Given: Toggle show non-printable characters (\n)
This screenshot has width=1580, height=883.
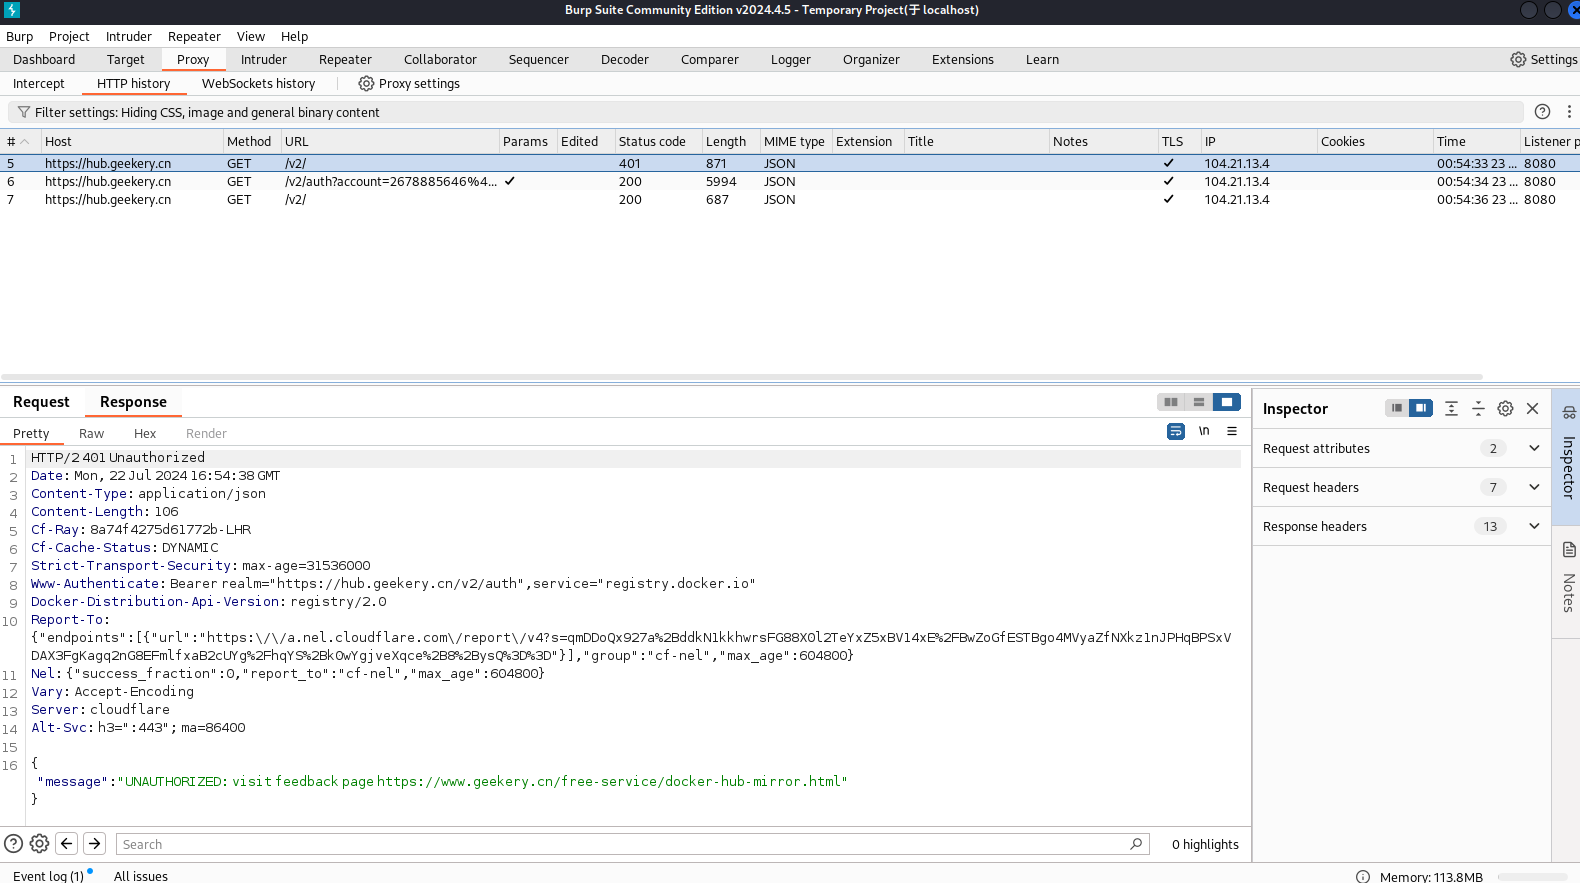Looking at the screenshot, I should [x=1204, y=431].
